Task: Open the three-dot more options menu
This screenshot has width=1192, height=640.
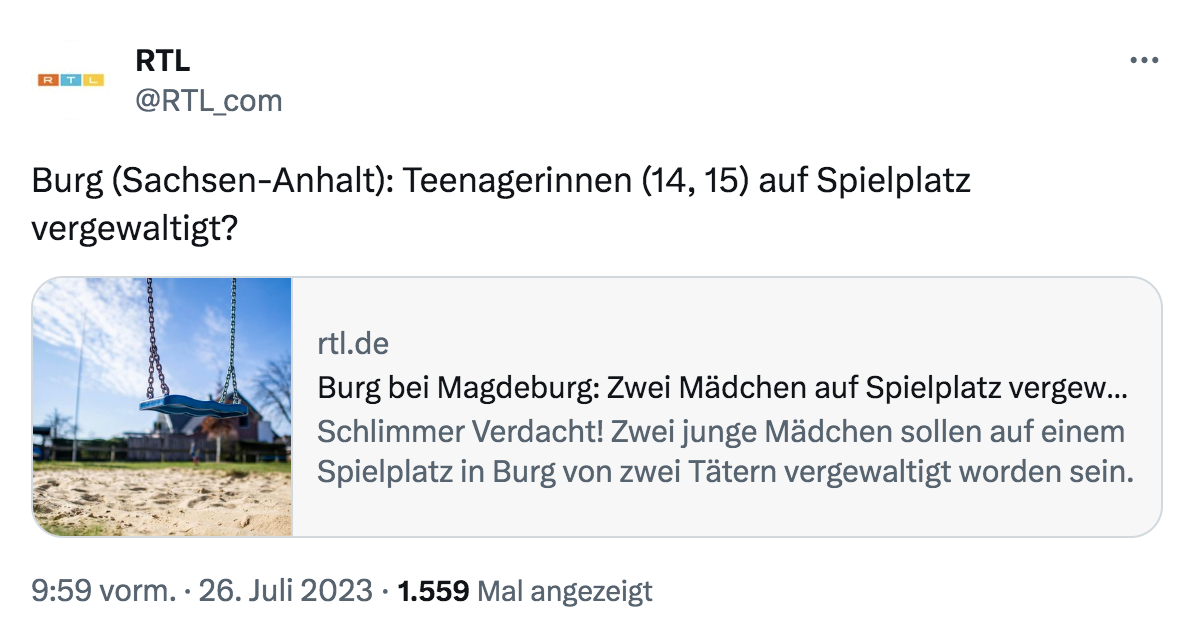Action: tap(1143, 60)
